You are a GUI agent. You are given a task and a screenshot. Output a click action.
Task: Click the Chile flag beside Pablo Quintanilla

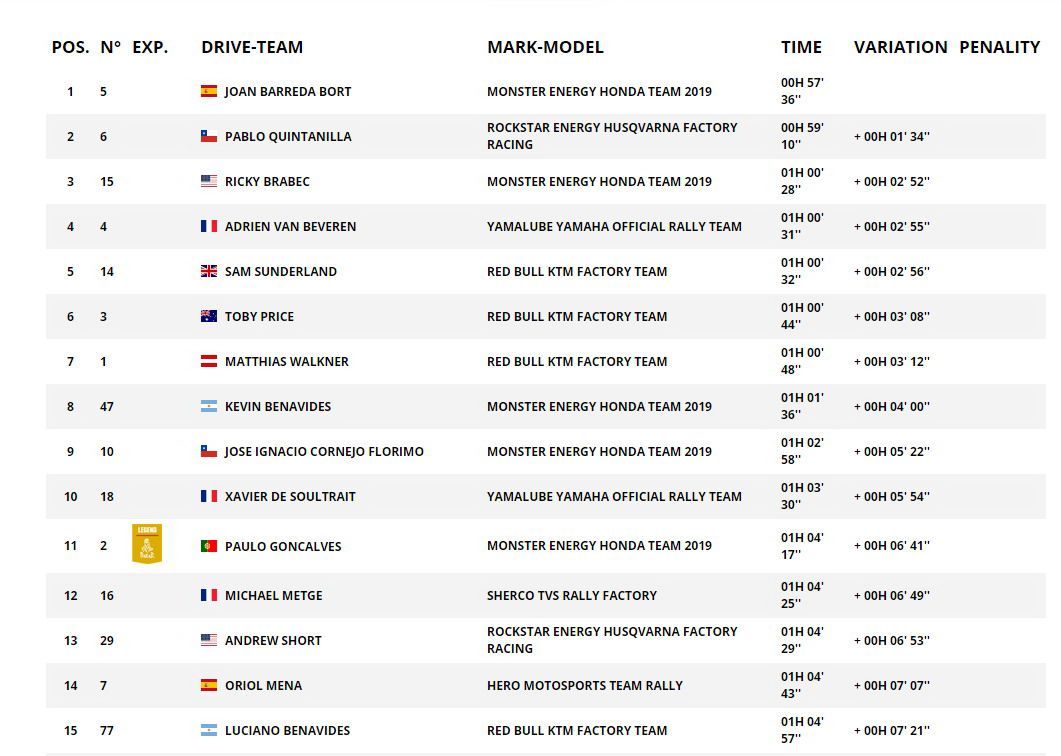tap(209, 136)
